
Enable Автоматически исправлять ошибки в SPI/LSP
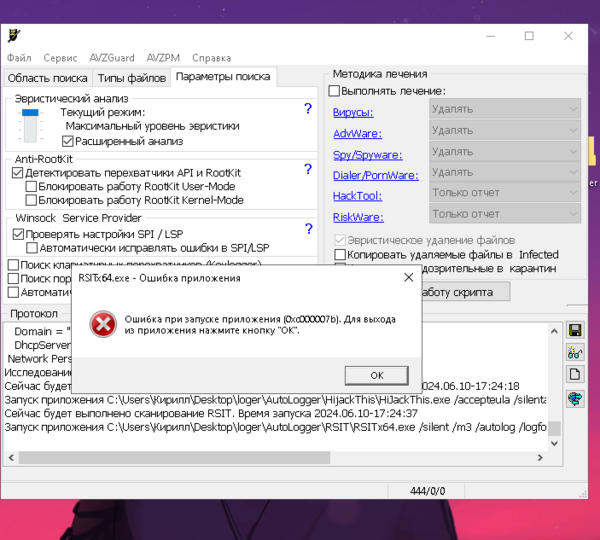(x=32, y=248)
